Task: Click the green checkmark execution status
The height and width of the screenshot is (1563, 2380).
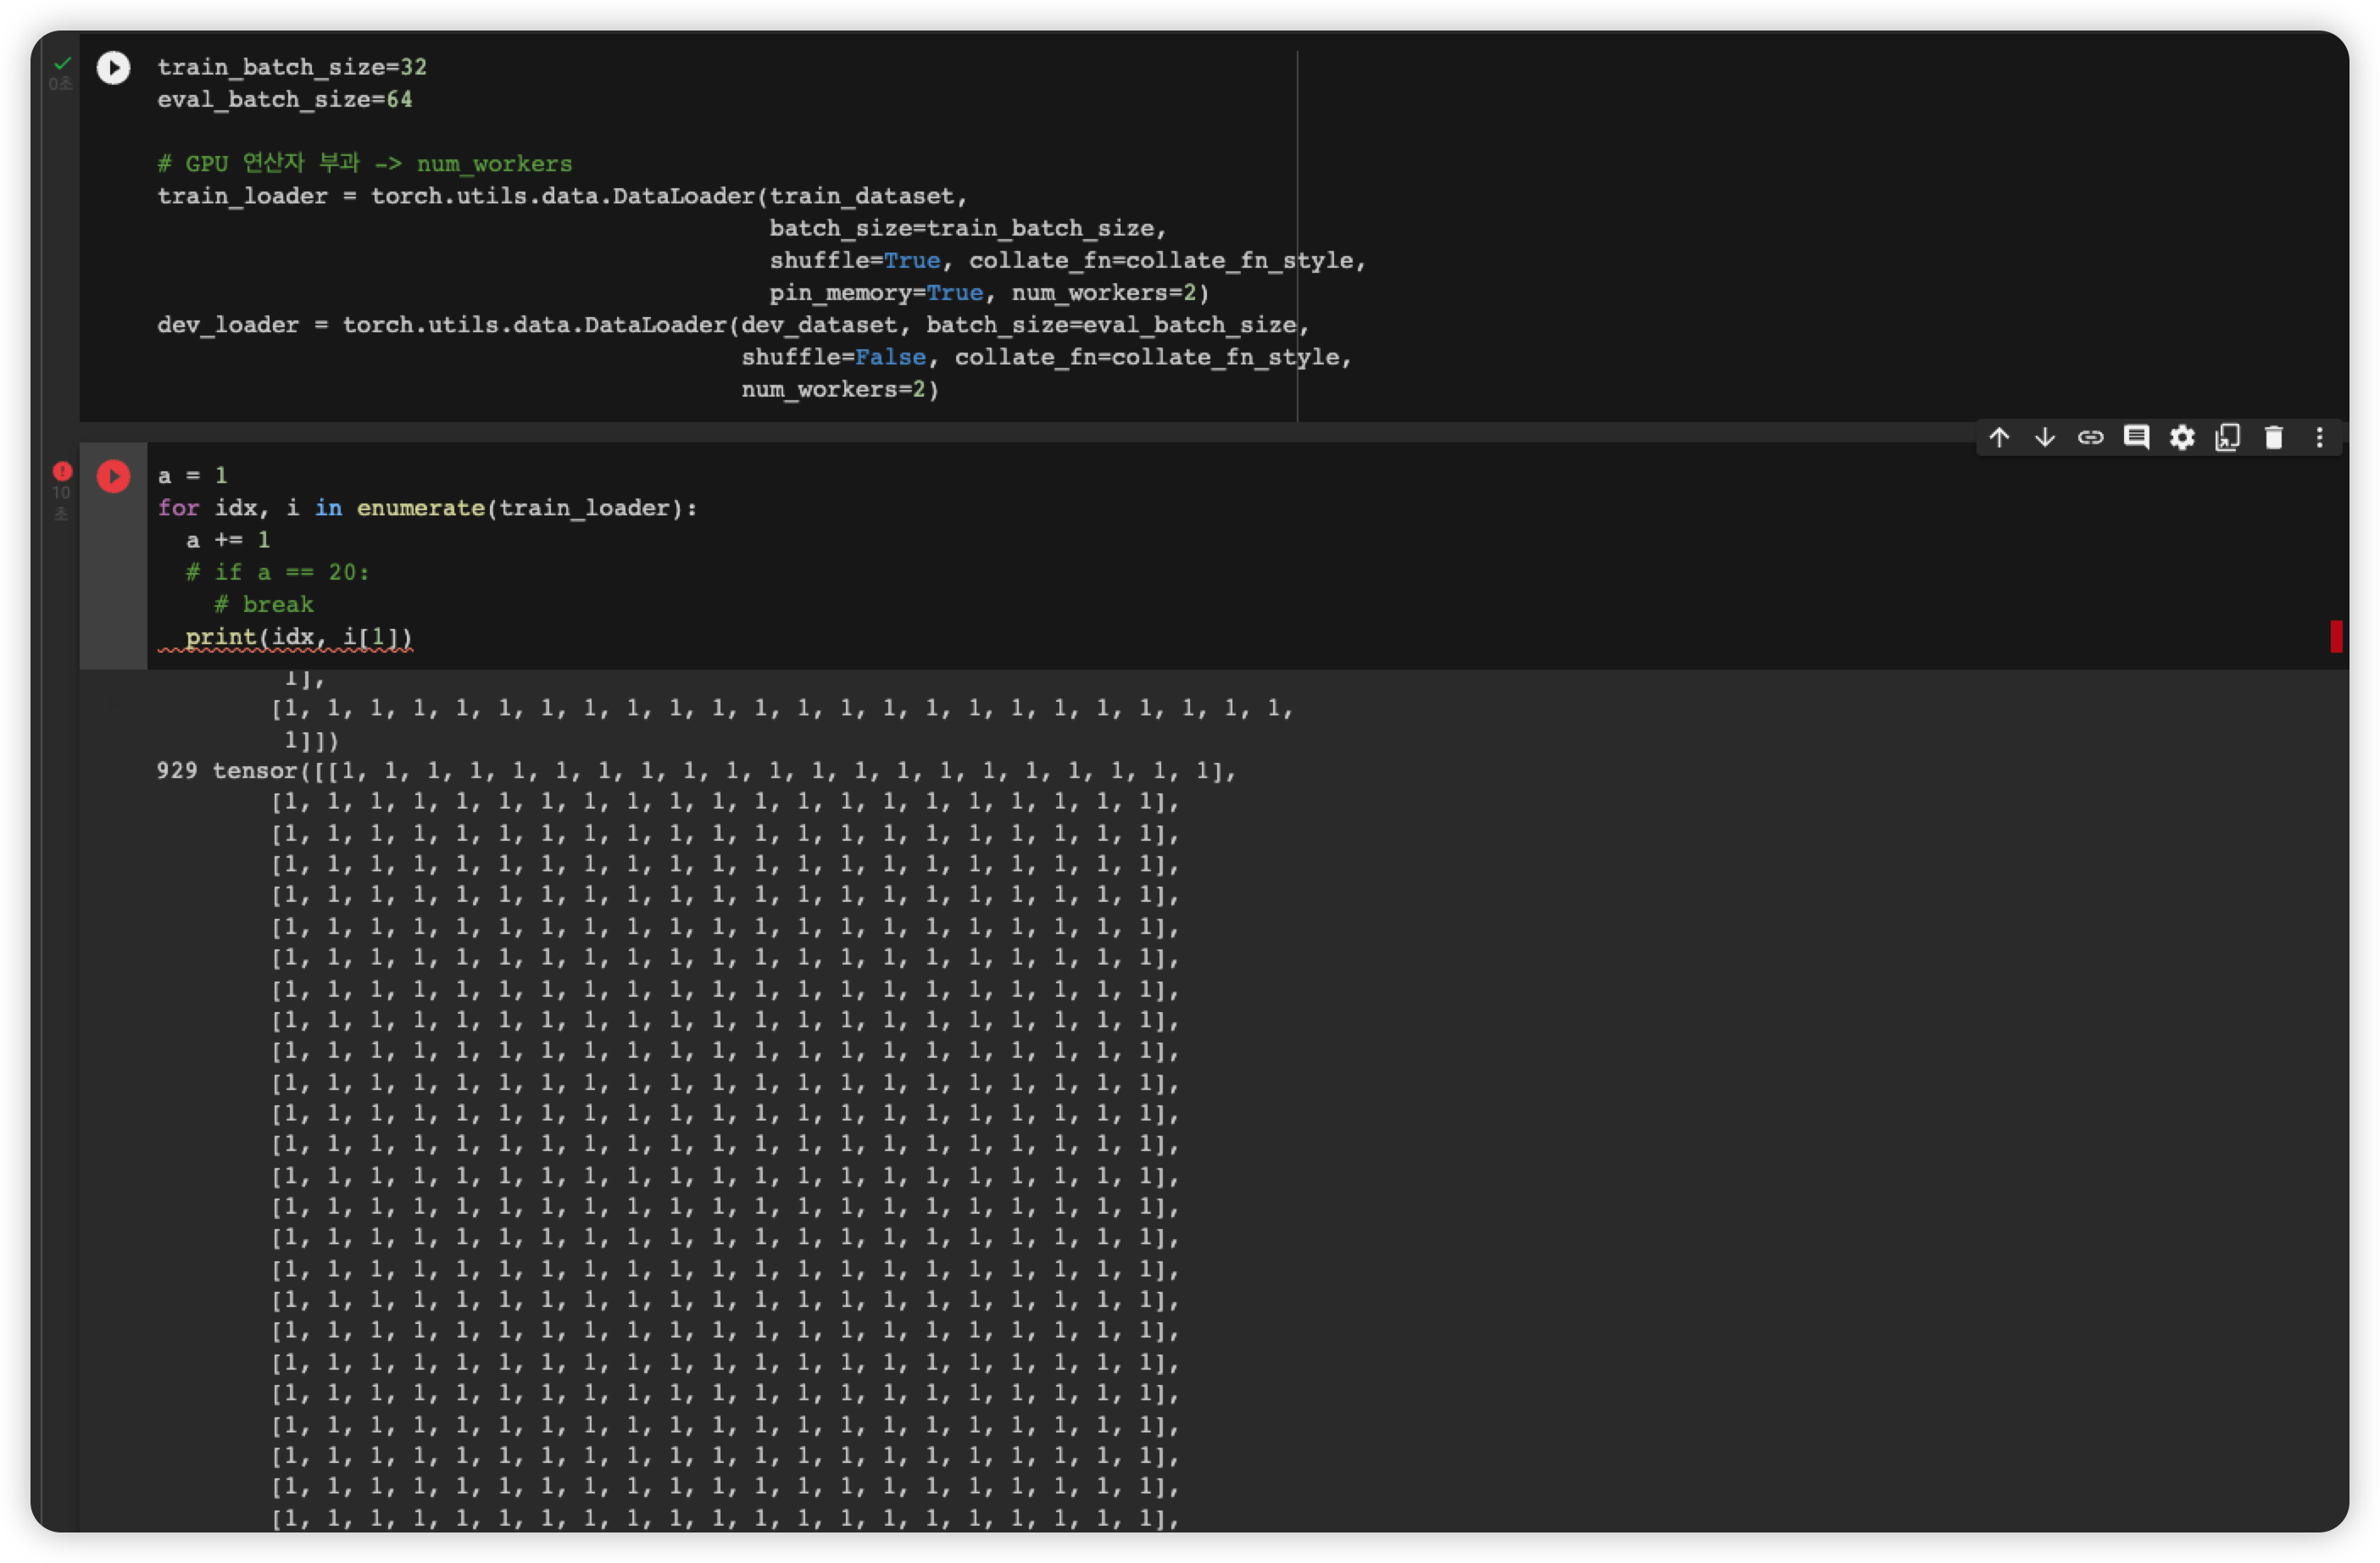Action: [62, 64]
